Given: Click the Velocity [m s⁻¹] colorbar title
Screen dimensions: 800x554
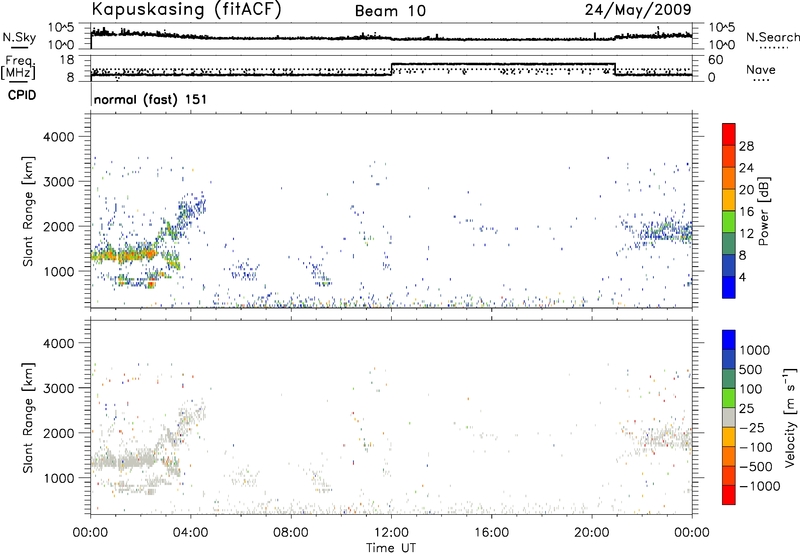Looking at the screenshot, I should coord(790,417).
